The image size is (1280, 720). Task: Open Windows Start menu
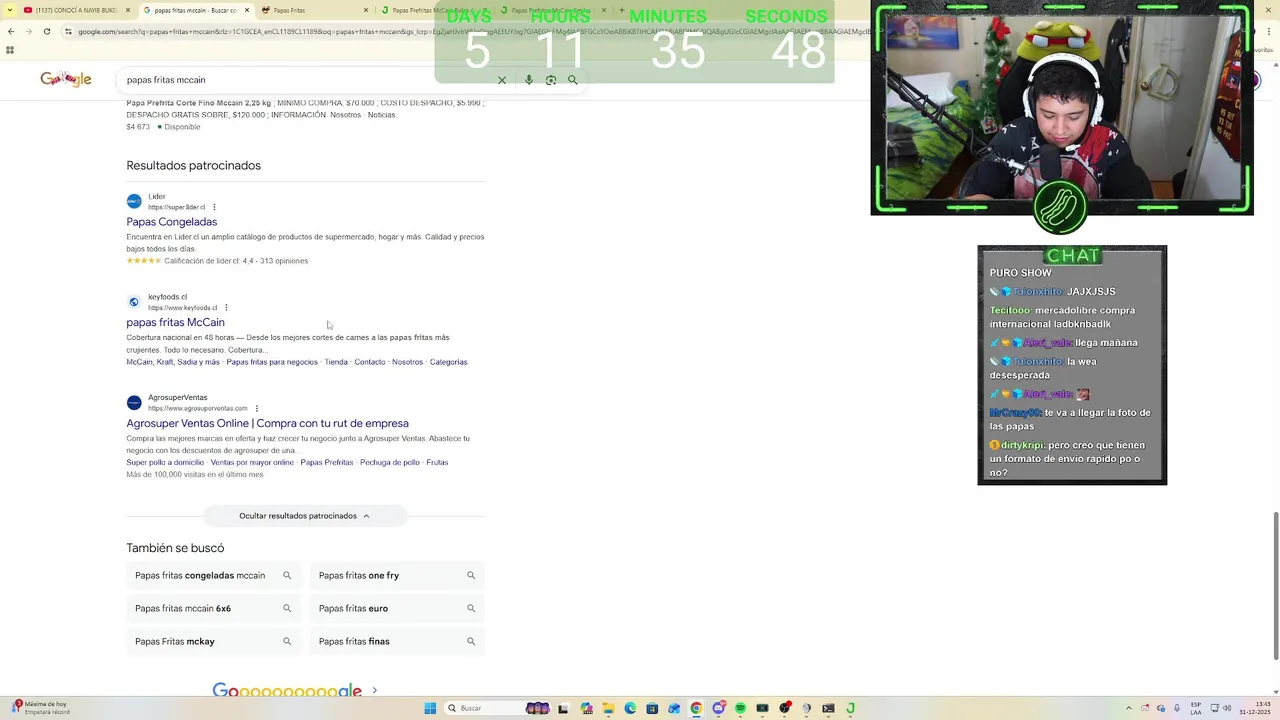point(430,708)
